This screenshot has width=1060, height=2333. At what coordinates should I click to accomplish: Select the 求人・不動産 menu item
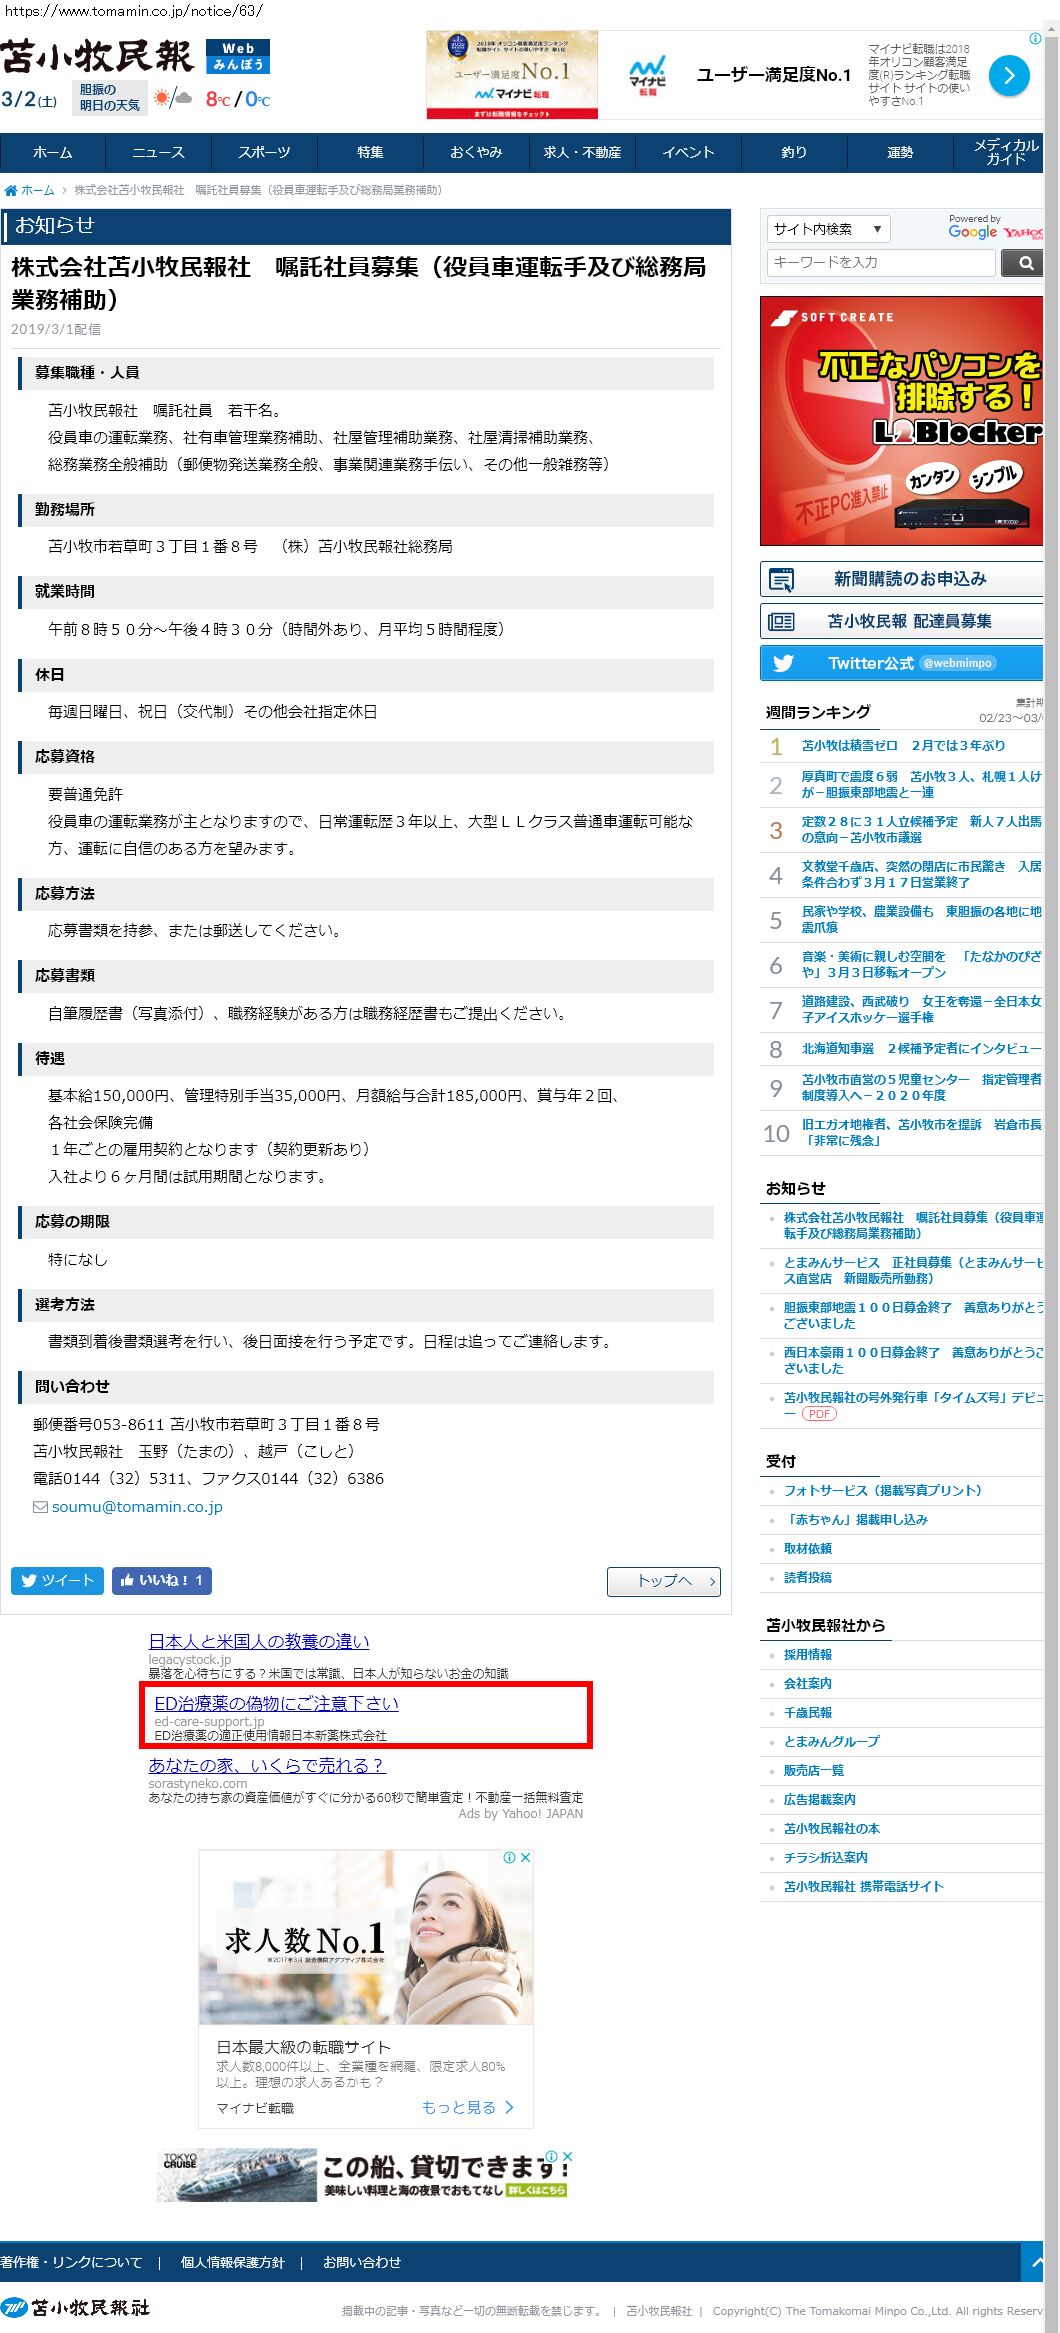[582, 152]
